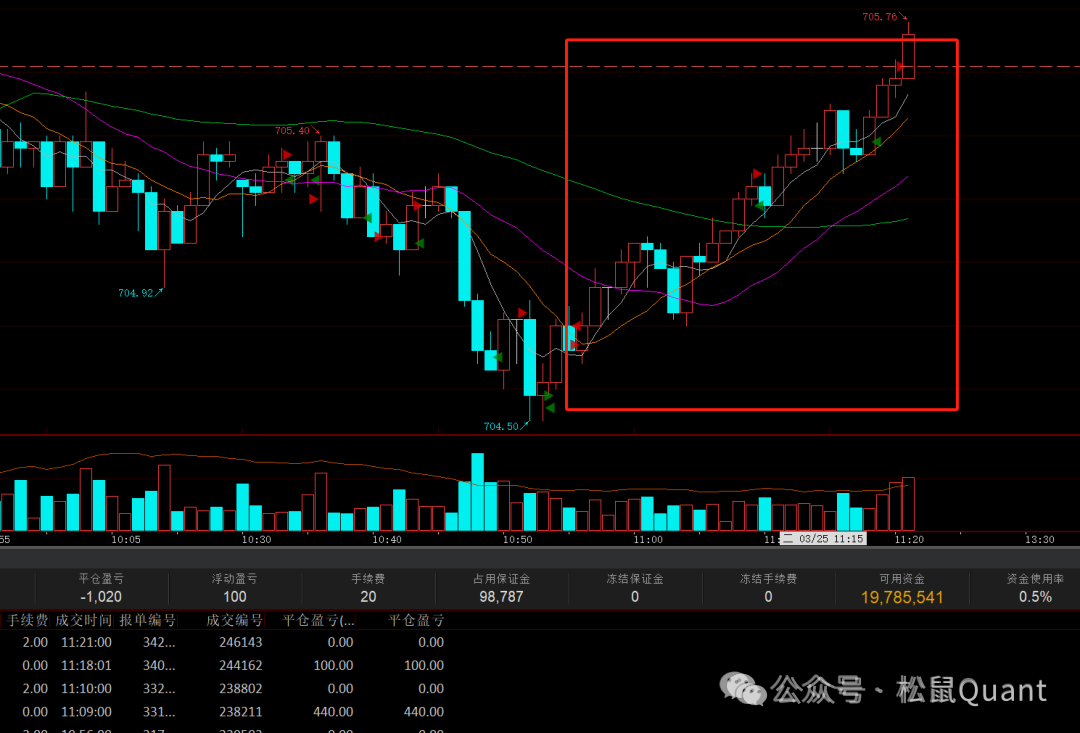The height and width of the screenshot is (733, 1080).
Task: Click the tallest cyan volume bar
Action: tap(477, 492)
